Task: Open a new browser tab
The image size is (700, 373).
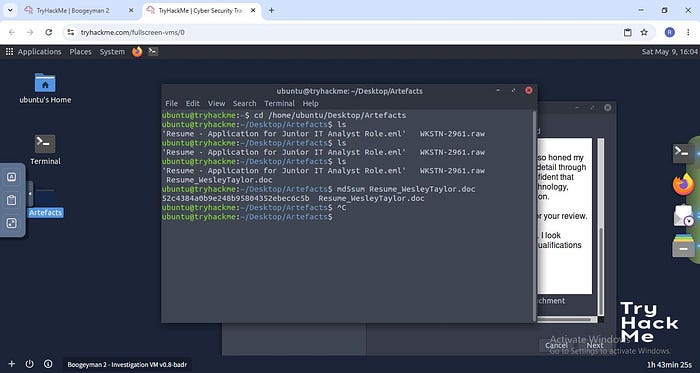Action: click(271, 10)
